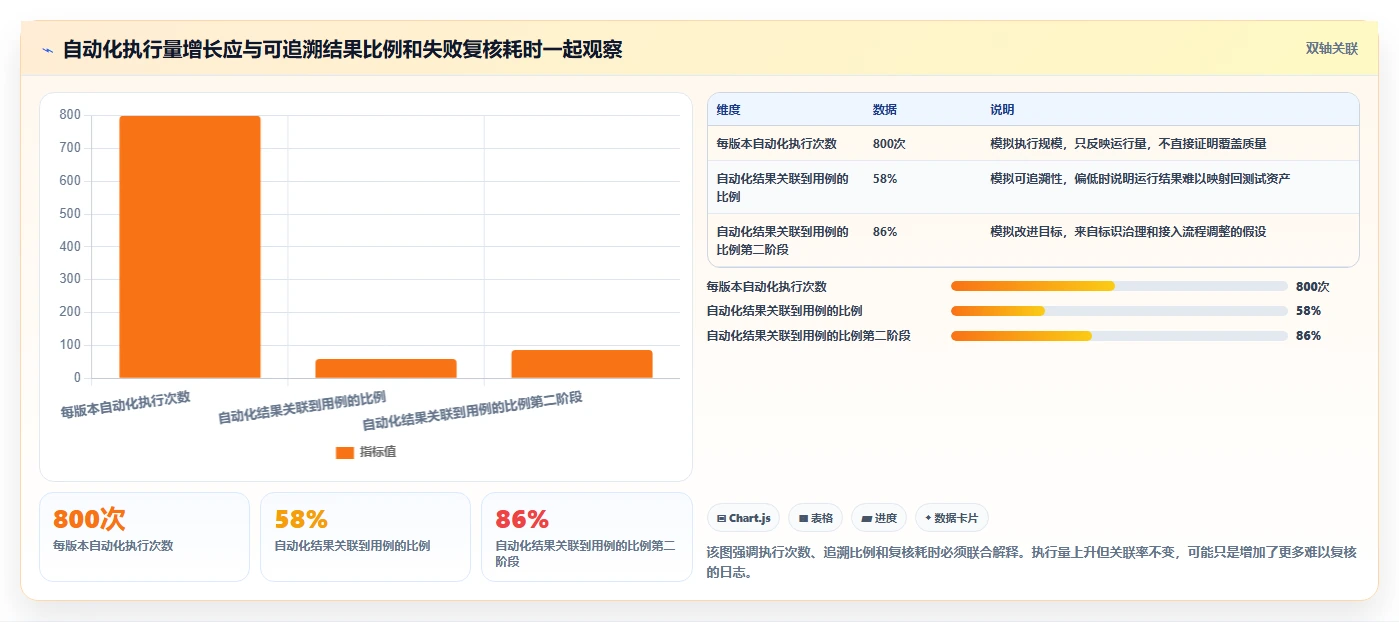Click the 说明 column header
1399x622 pixels.
(1002, 110)
